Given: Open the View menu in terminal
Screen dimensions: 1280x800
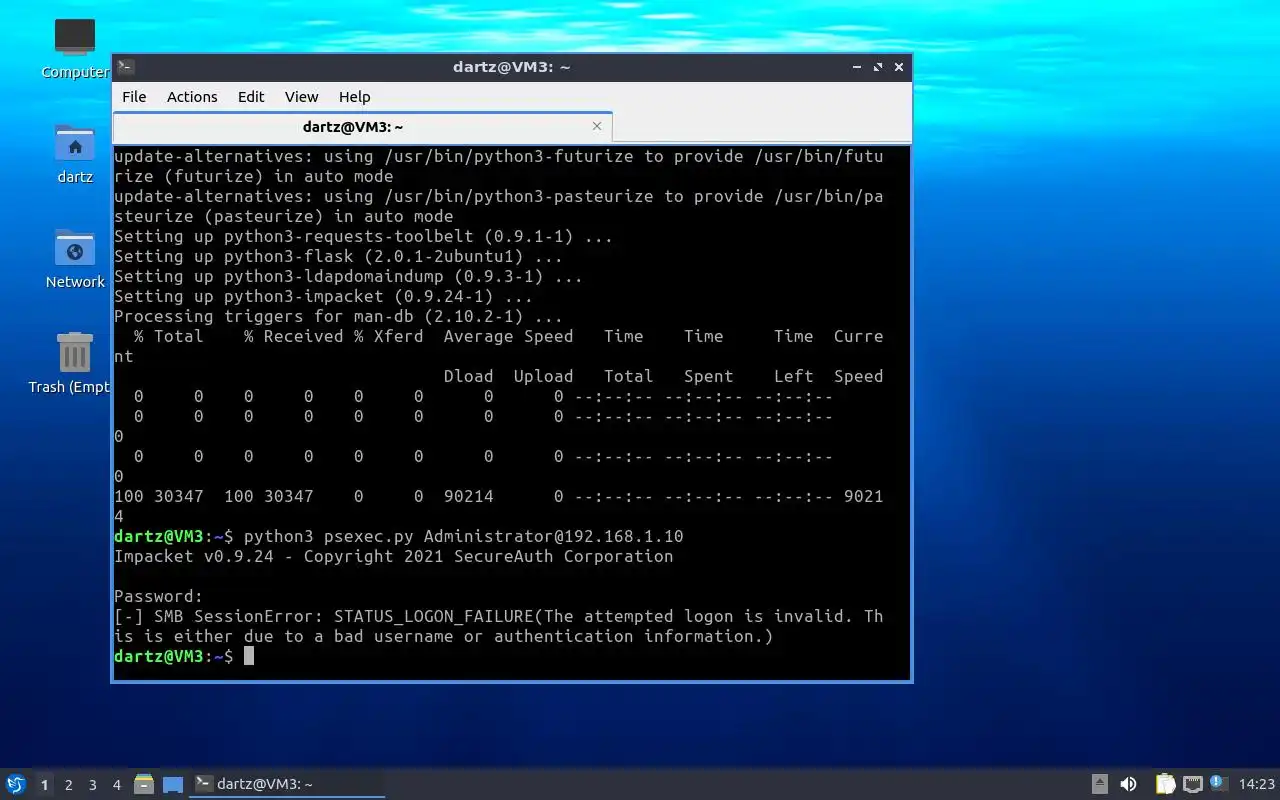Looking at the screenshot, I should pyautogui.click(x=301, y=97).
